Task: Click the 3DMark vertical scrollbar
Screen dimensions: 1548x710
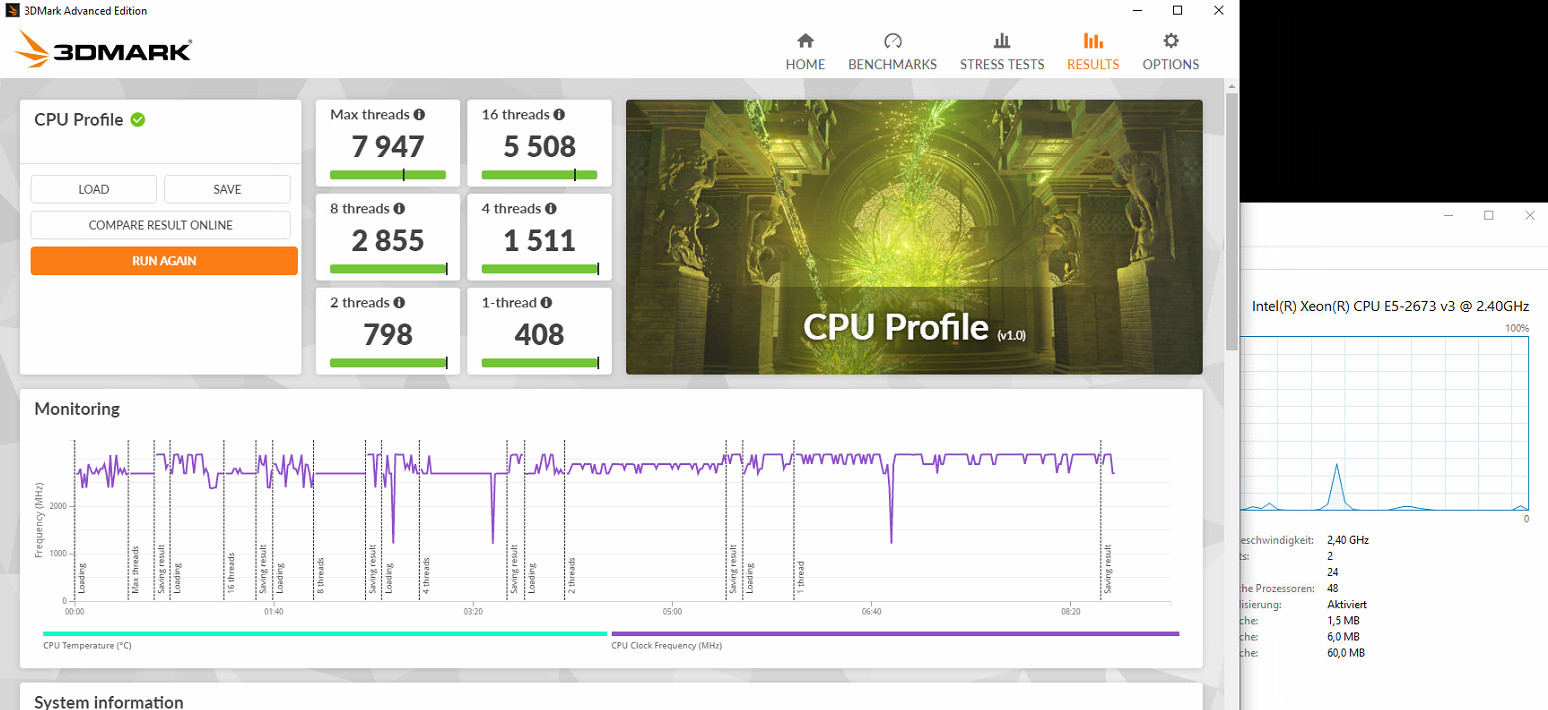Action: click(x=1231, y=220)
